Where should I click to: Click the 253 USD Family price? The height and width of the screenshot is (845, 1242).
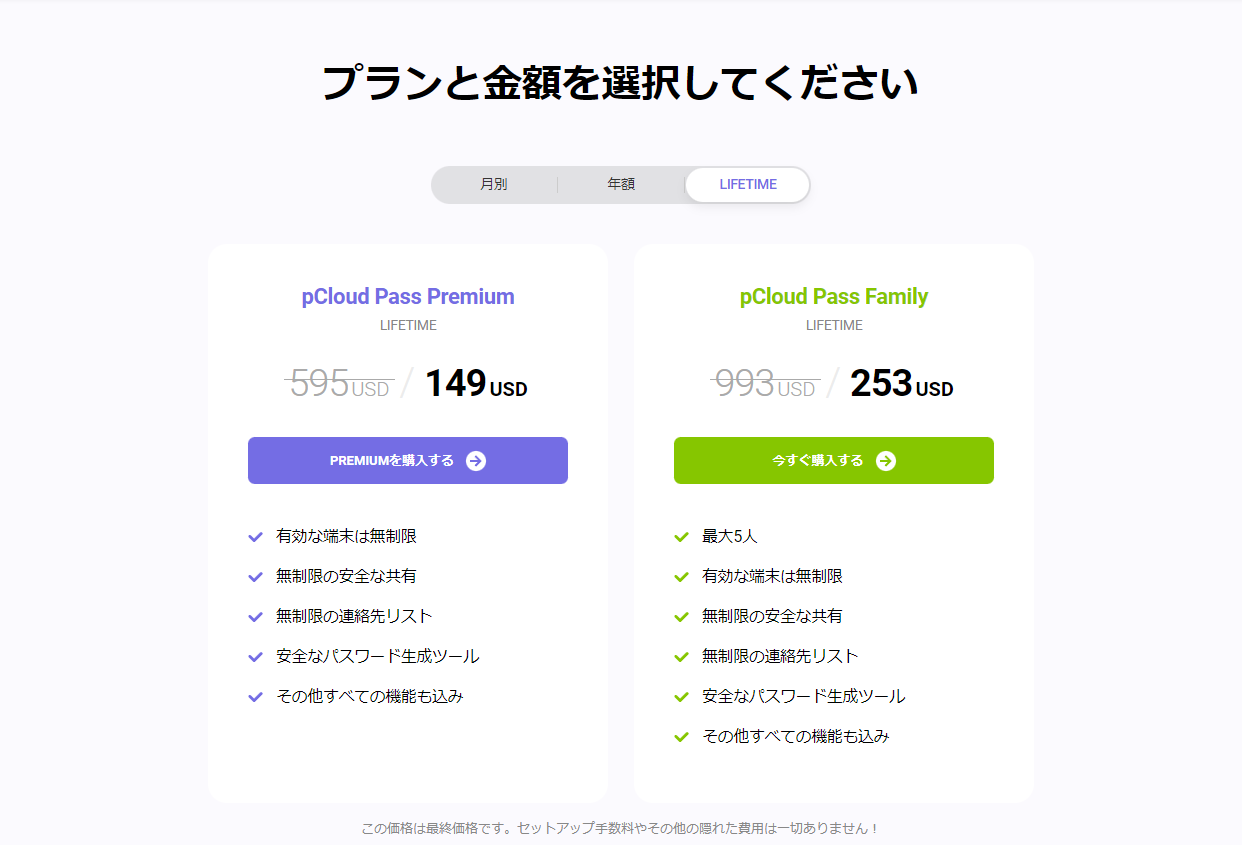(x=902, y=384)
